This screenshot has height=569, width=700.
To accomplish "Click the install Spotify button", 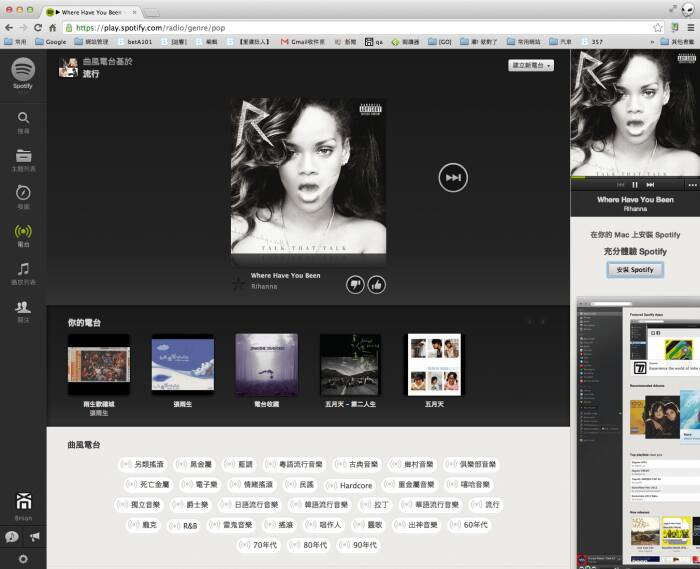I will [635, 270].
